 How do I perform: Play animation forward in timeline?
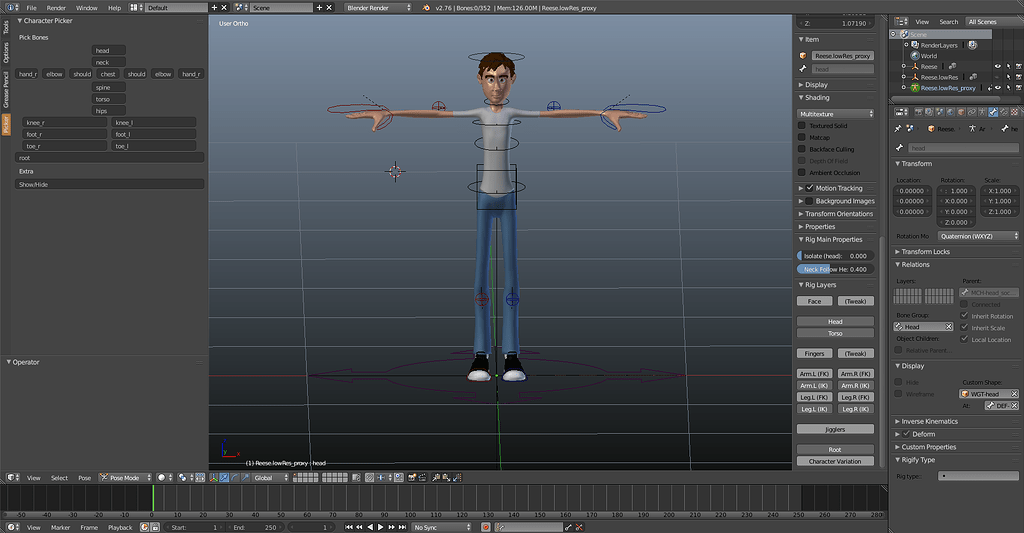pos(381,527)
